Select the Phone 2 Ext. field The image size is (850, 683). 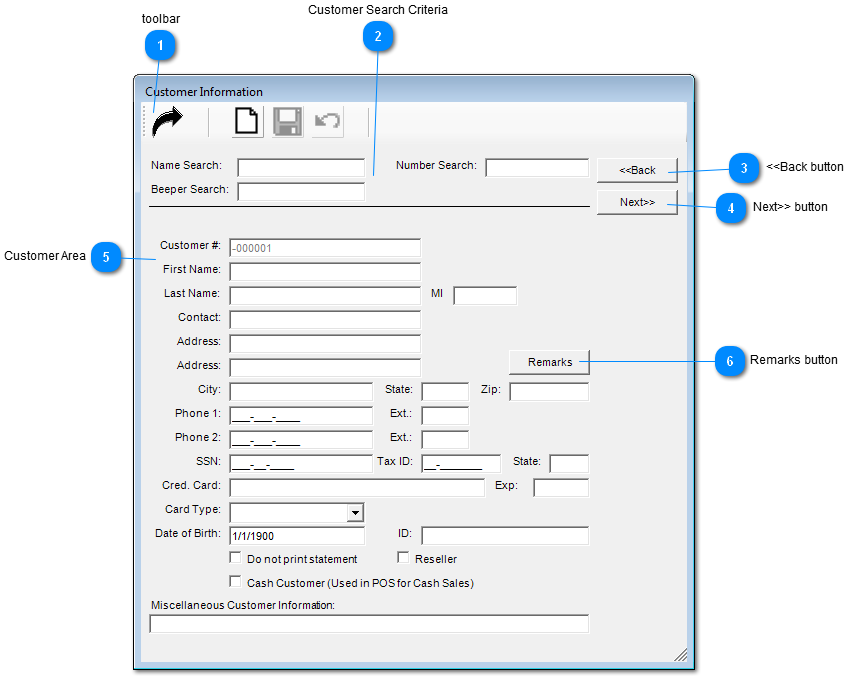click(445, 439)
